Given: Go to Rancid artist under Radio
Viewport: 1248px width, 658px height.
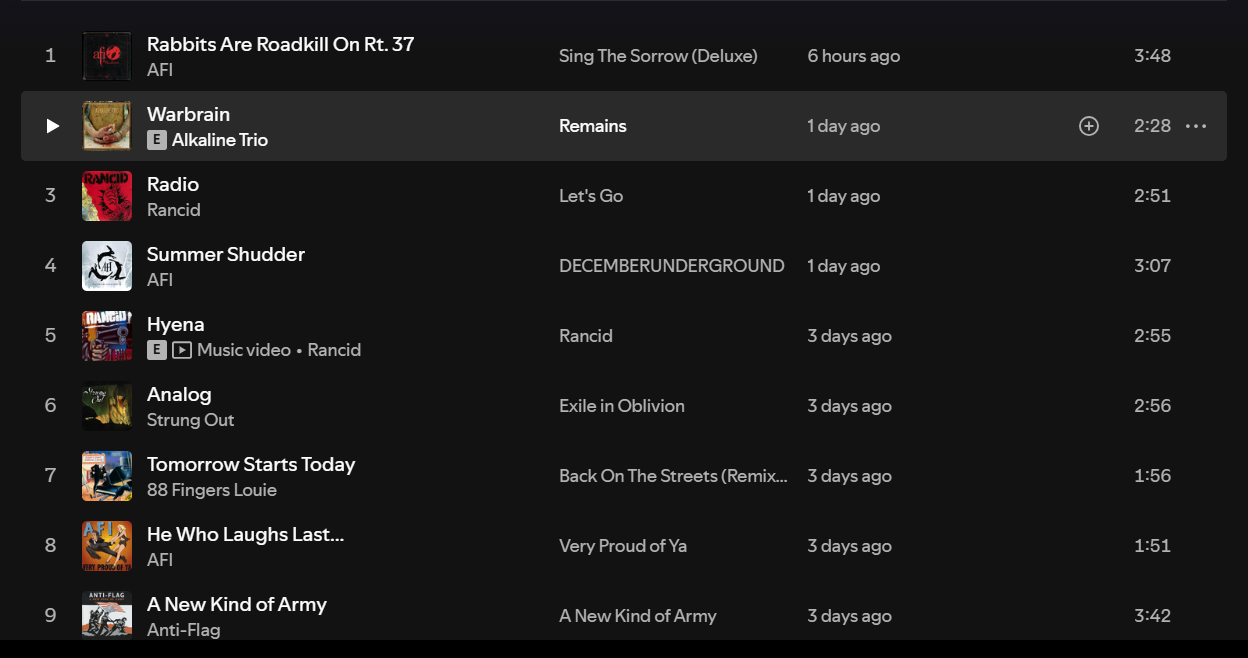Looking at the screenshot, I should 174,210.
